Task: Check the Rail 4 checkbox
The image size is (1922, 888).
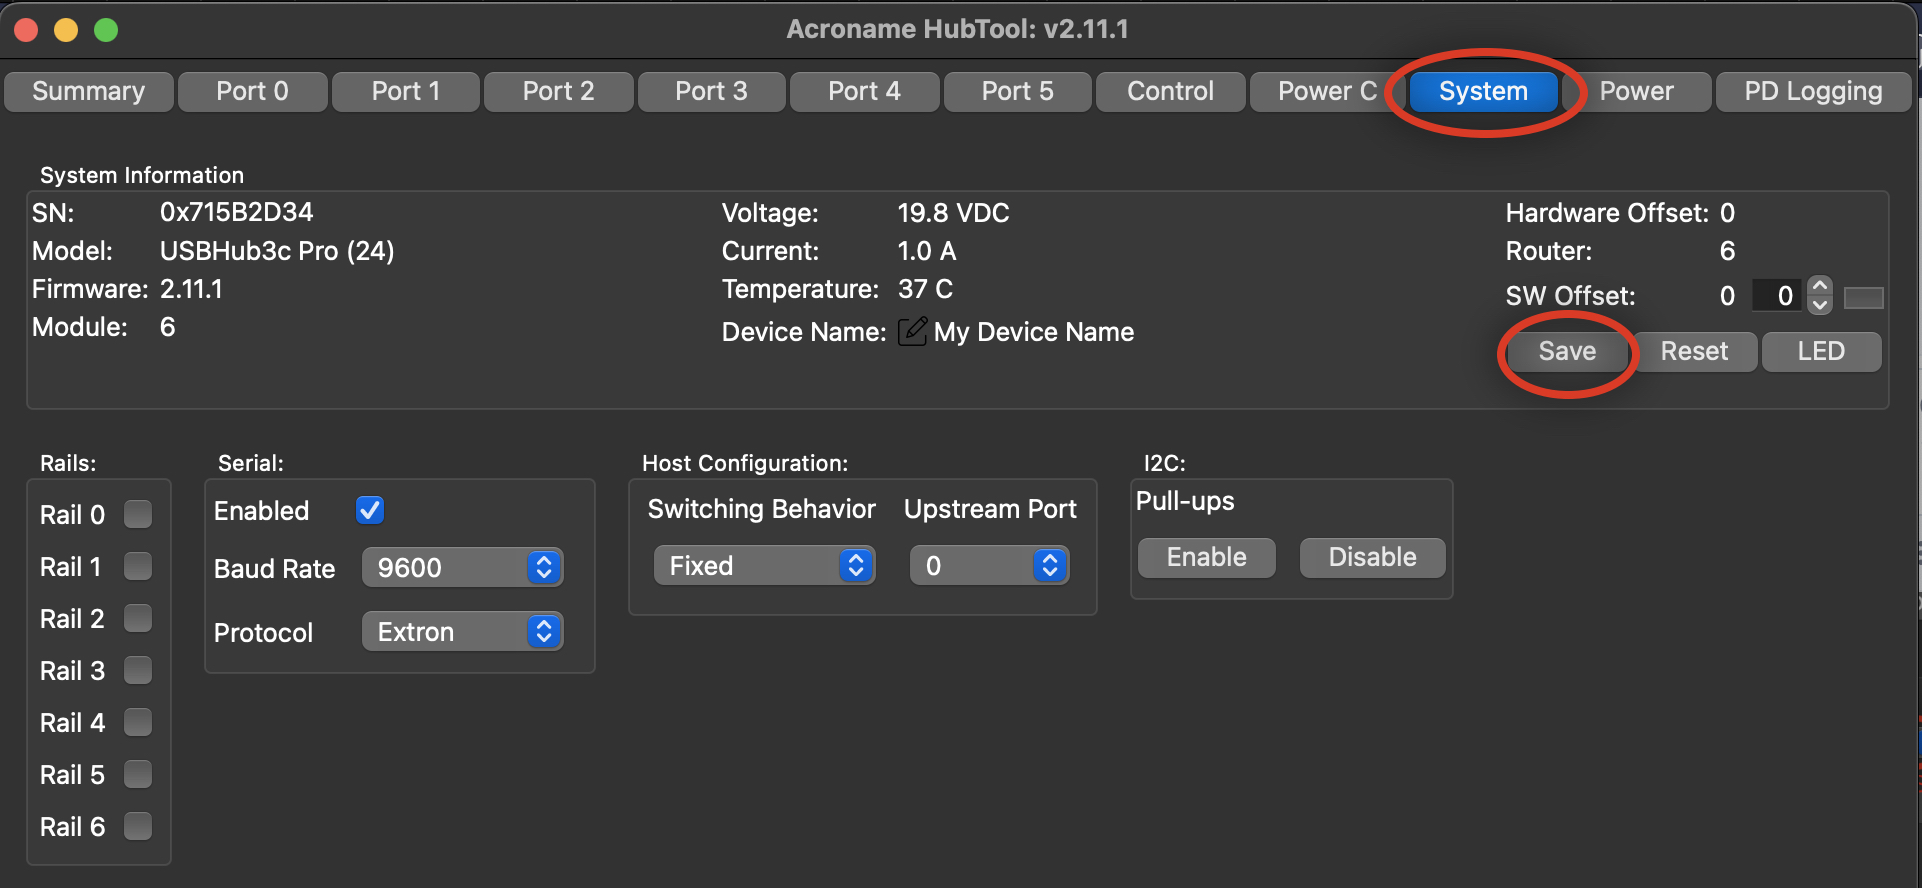Action: point(138,722)
